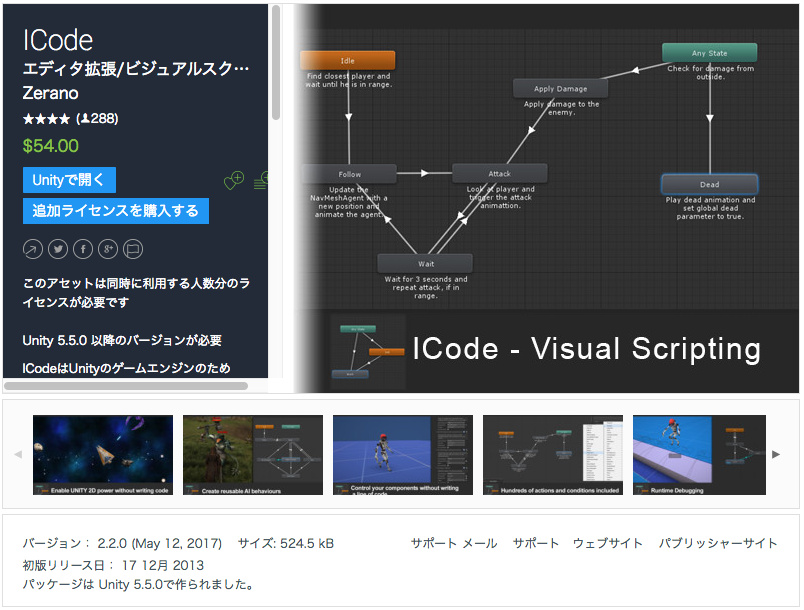
Task: Share on Google Plus icon
Action: click(108, 250)
